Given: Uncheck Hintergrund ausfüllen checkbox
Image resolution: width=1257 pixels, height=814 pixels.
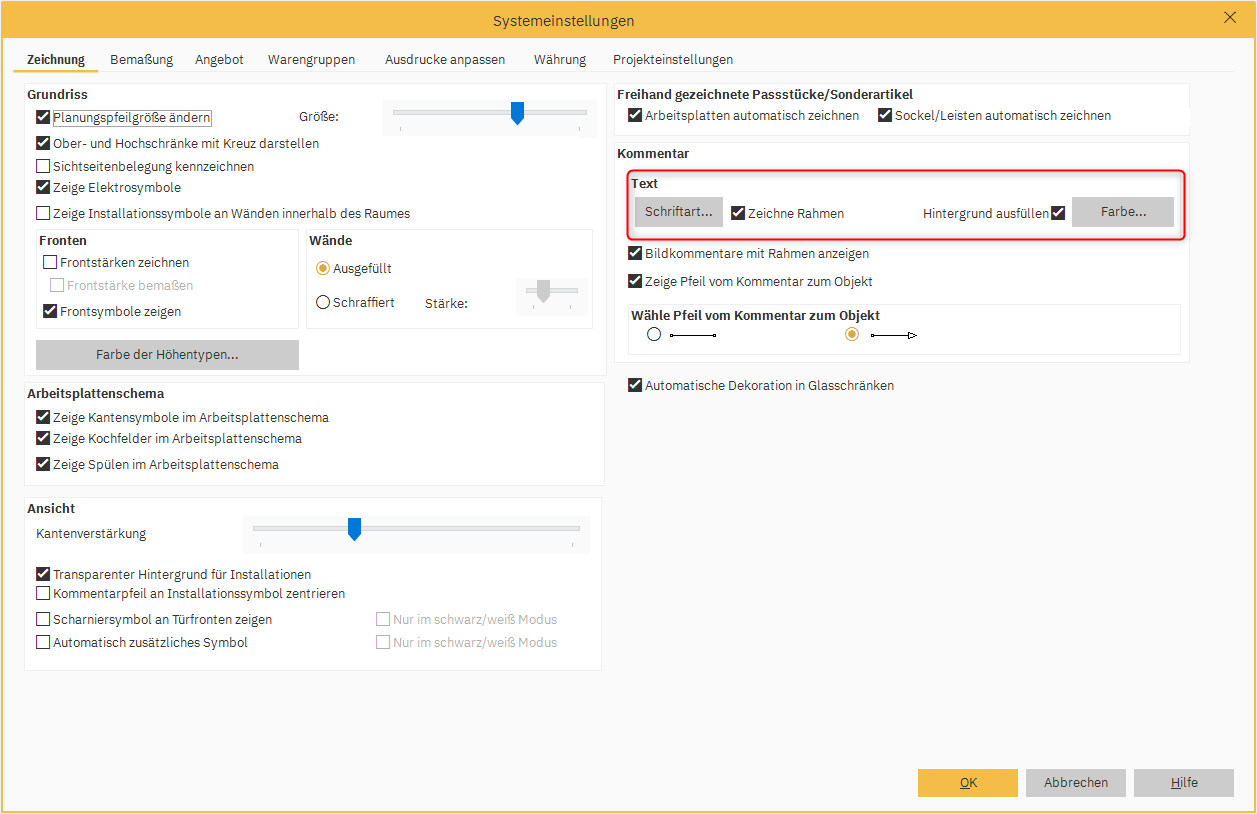Looking at the screenshot, I should pos(1058,213).
